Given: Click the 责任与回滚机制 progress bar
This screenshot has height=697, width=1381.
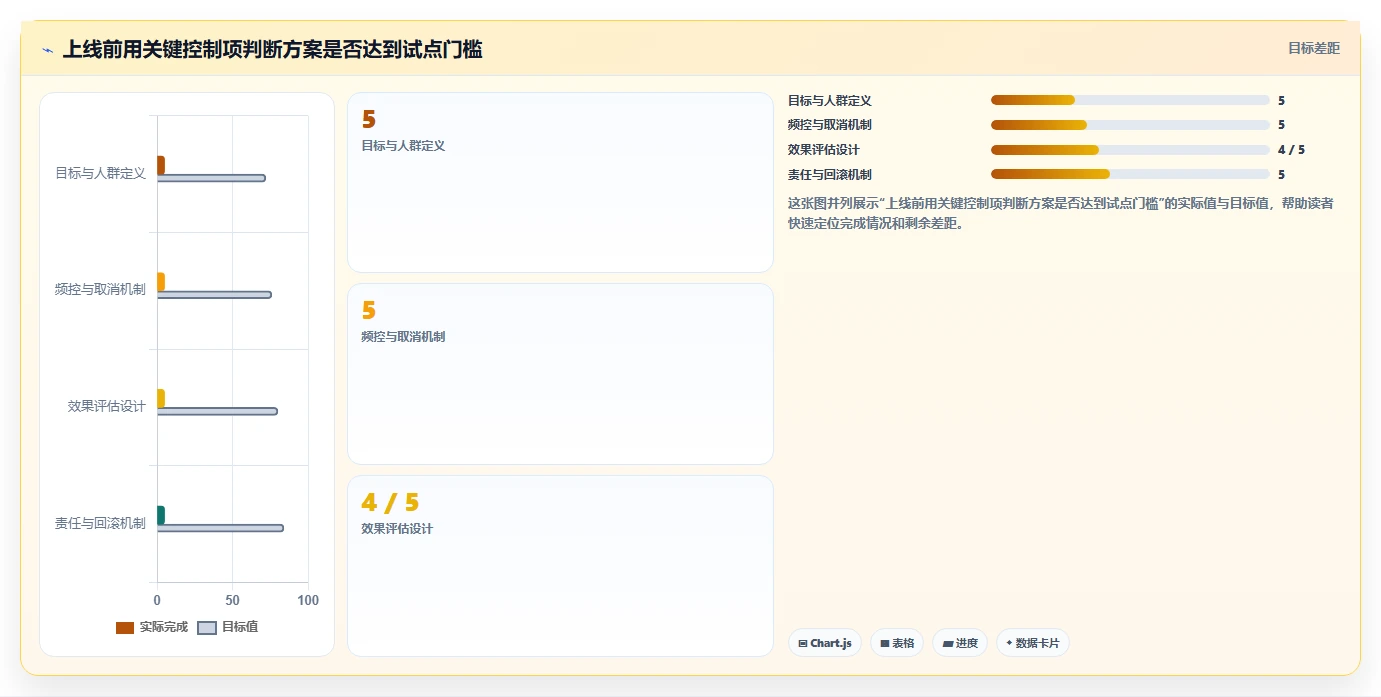Looking at the screenshot, I should 1130,174.
